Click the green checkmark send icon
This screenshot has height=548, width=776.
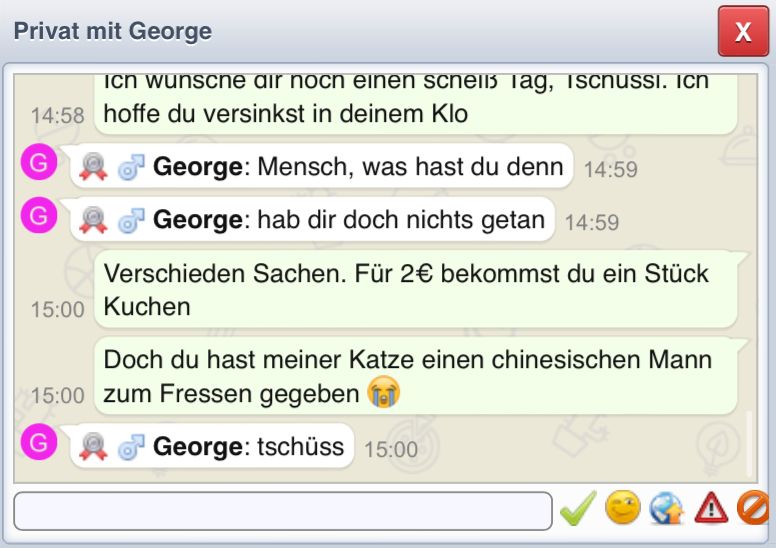pos(577,510)
